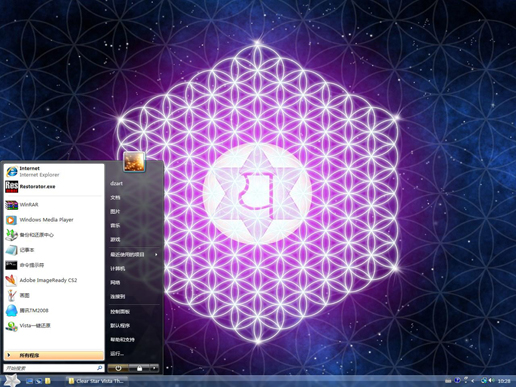Click the yellow folder quick launch icon
This screenshot has width=516, height=387.
(x=48, y=381)
